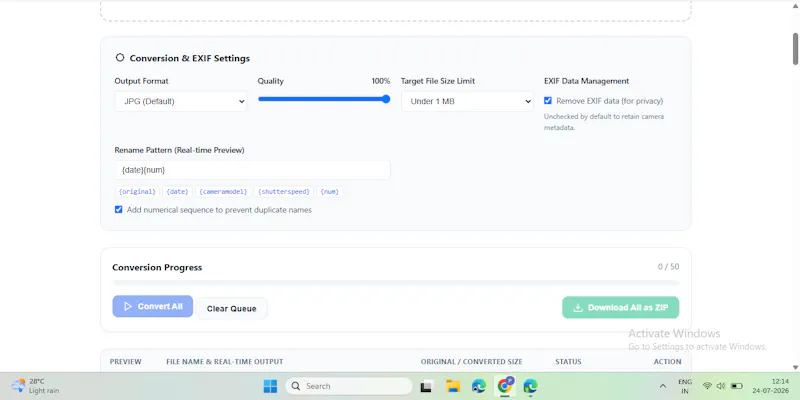Open the Output Format dropdown
This screenshot has height=400, width=800.
(181, 102)
